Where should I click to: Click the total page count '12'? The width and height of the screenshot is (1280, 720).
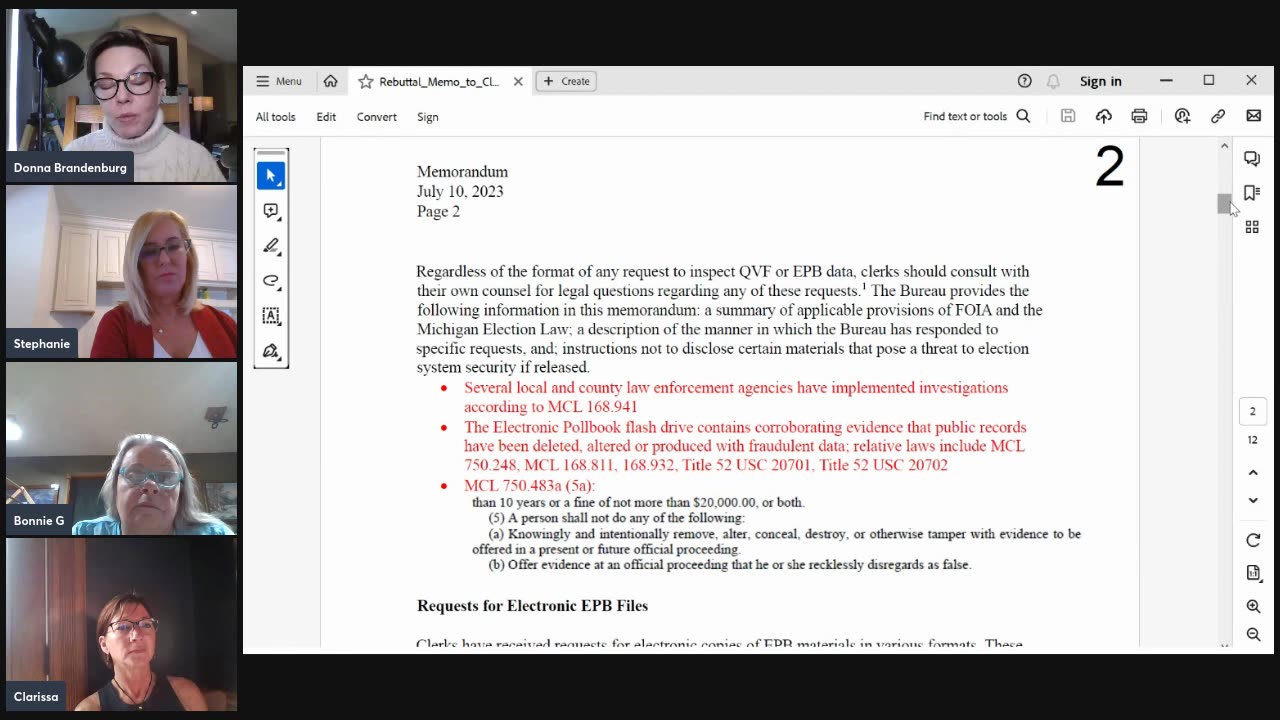click(1252, 440)
